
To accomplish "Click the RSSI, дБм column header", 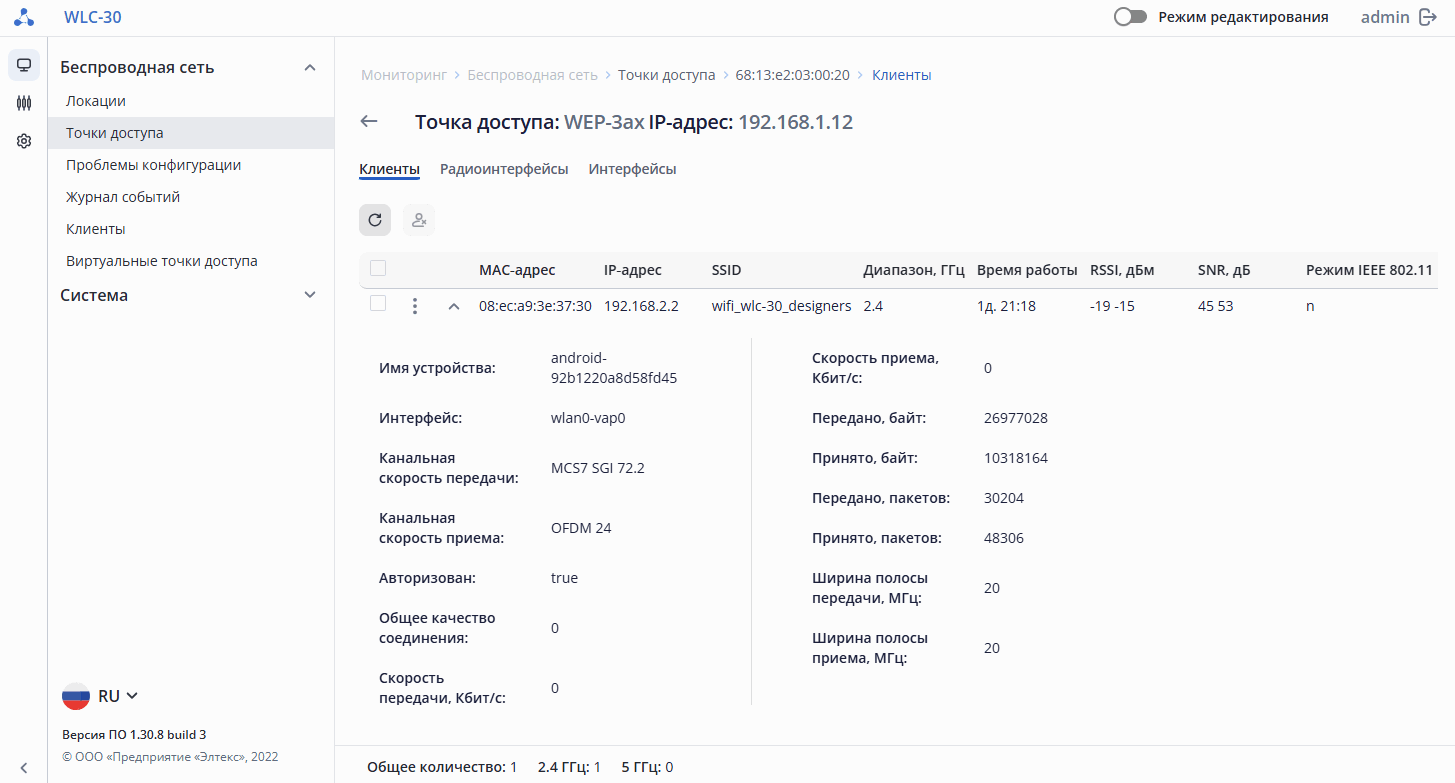I will point(1122,270).
